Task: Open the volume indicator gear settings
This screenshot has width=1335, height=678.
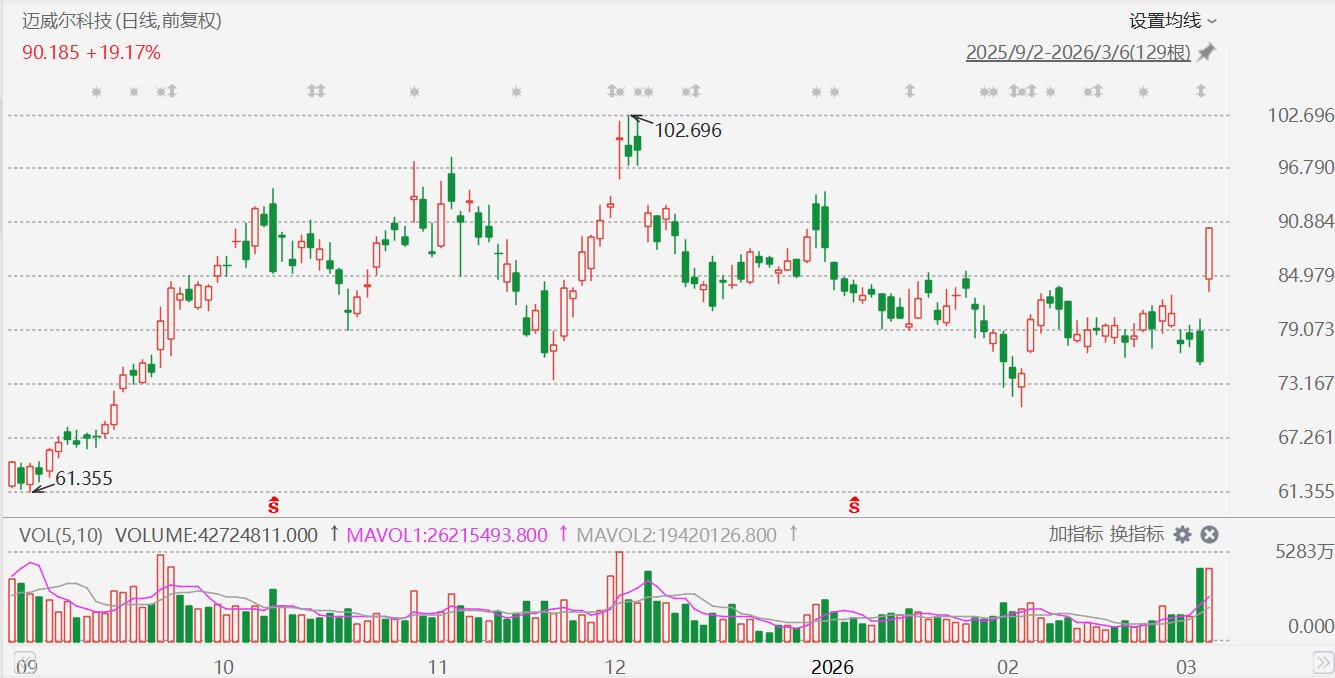Action: (1182, 535)
